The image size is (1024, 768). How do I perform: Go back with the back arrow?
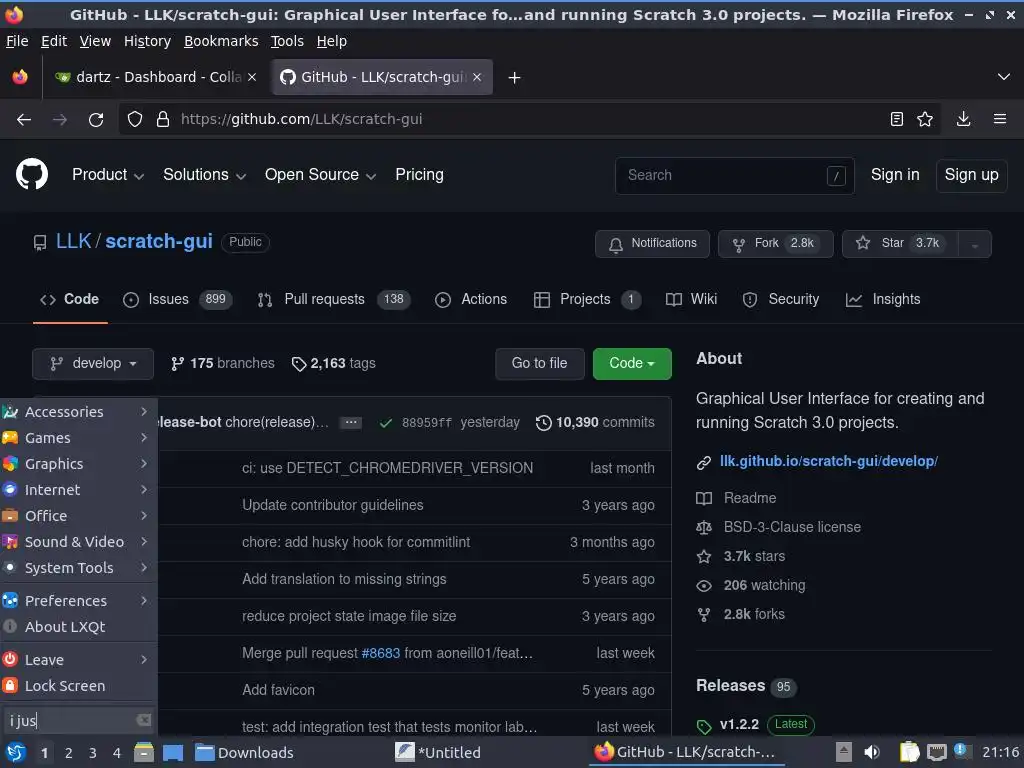[x=24, y=120]
